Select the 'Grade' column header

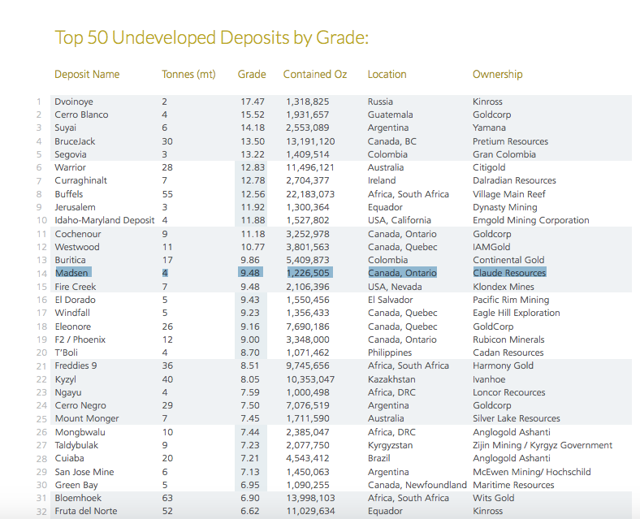pos(251,75)
